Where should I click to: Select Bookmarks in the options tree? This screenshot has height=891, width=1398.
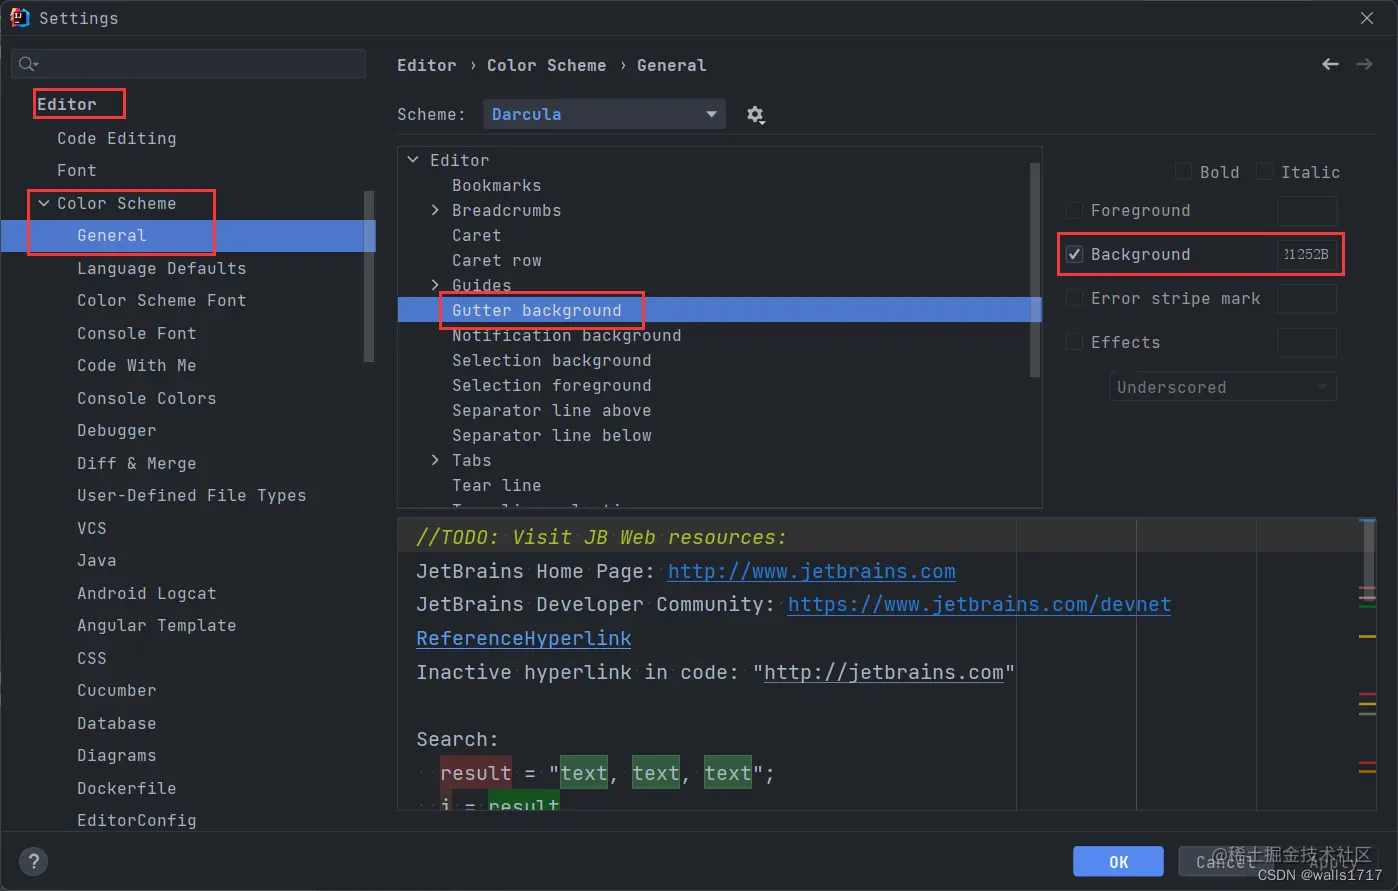point(496,185)
